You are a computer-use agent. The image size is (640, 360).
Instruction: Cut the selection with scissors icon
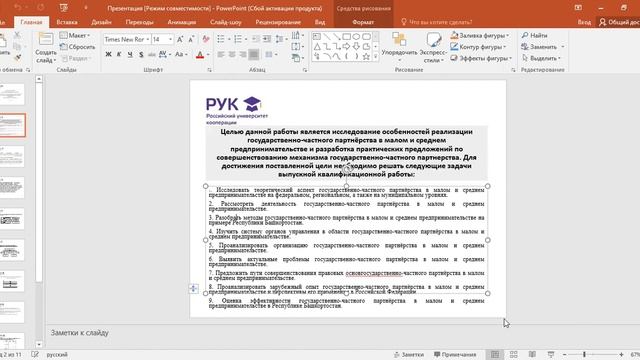[x=17, y=35]
